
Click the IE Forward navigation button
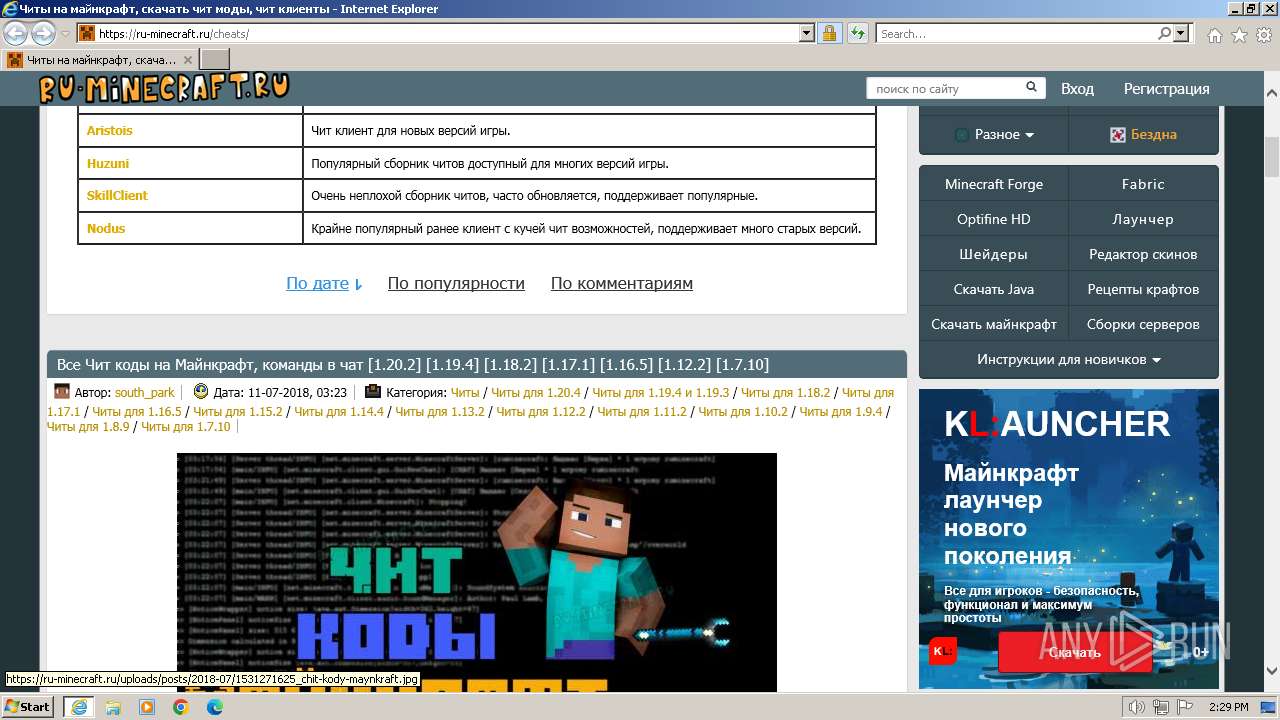pos(43,33)
